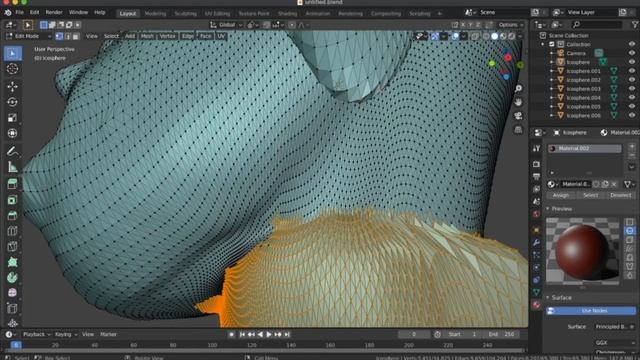Click the current frame number field

click(x=414, y=335)
